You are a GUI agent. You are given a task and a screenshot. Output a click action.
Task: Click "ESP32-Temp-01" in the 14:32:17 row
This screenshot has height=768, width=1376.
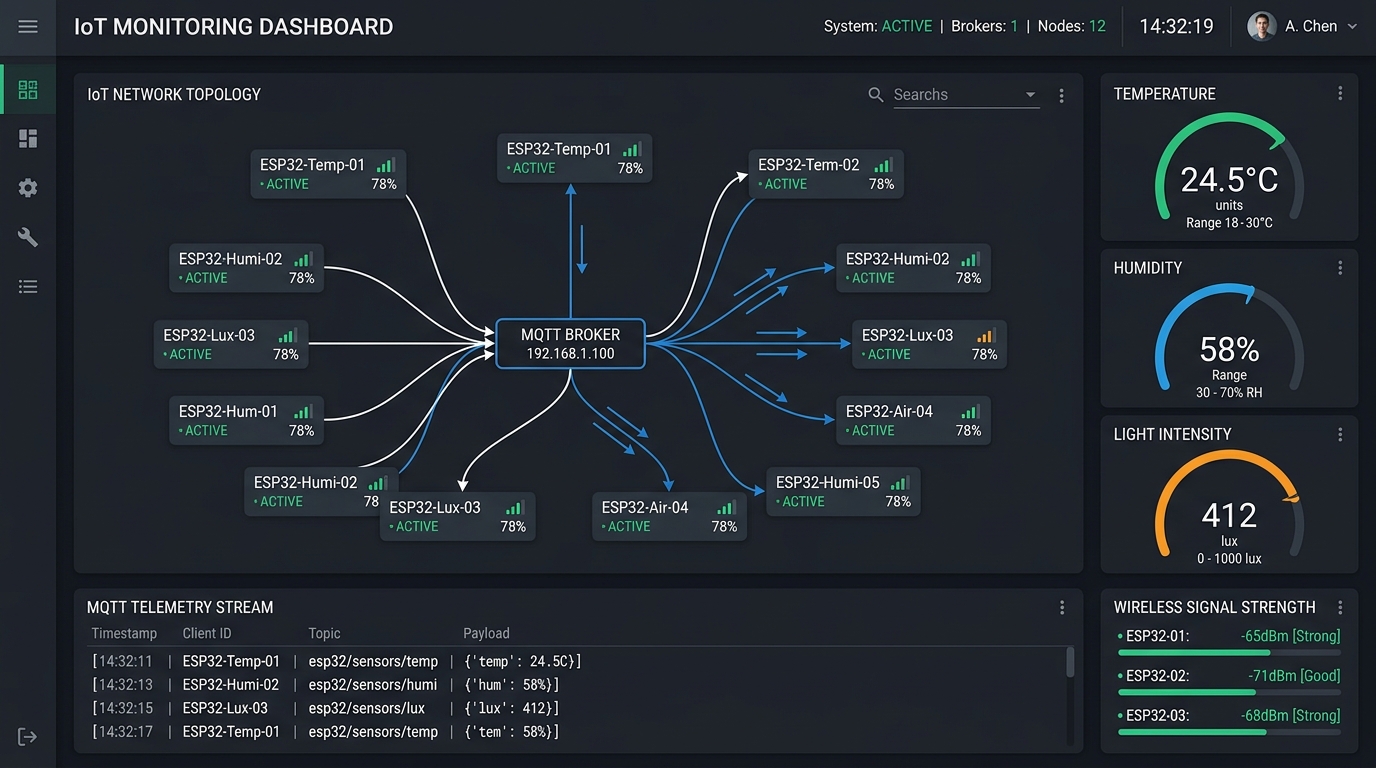pos(231,732)
